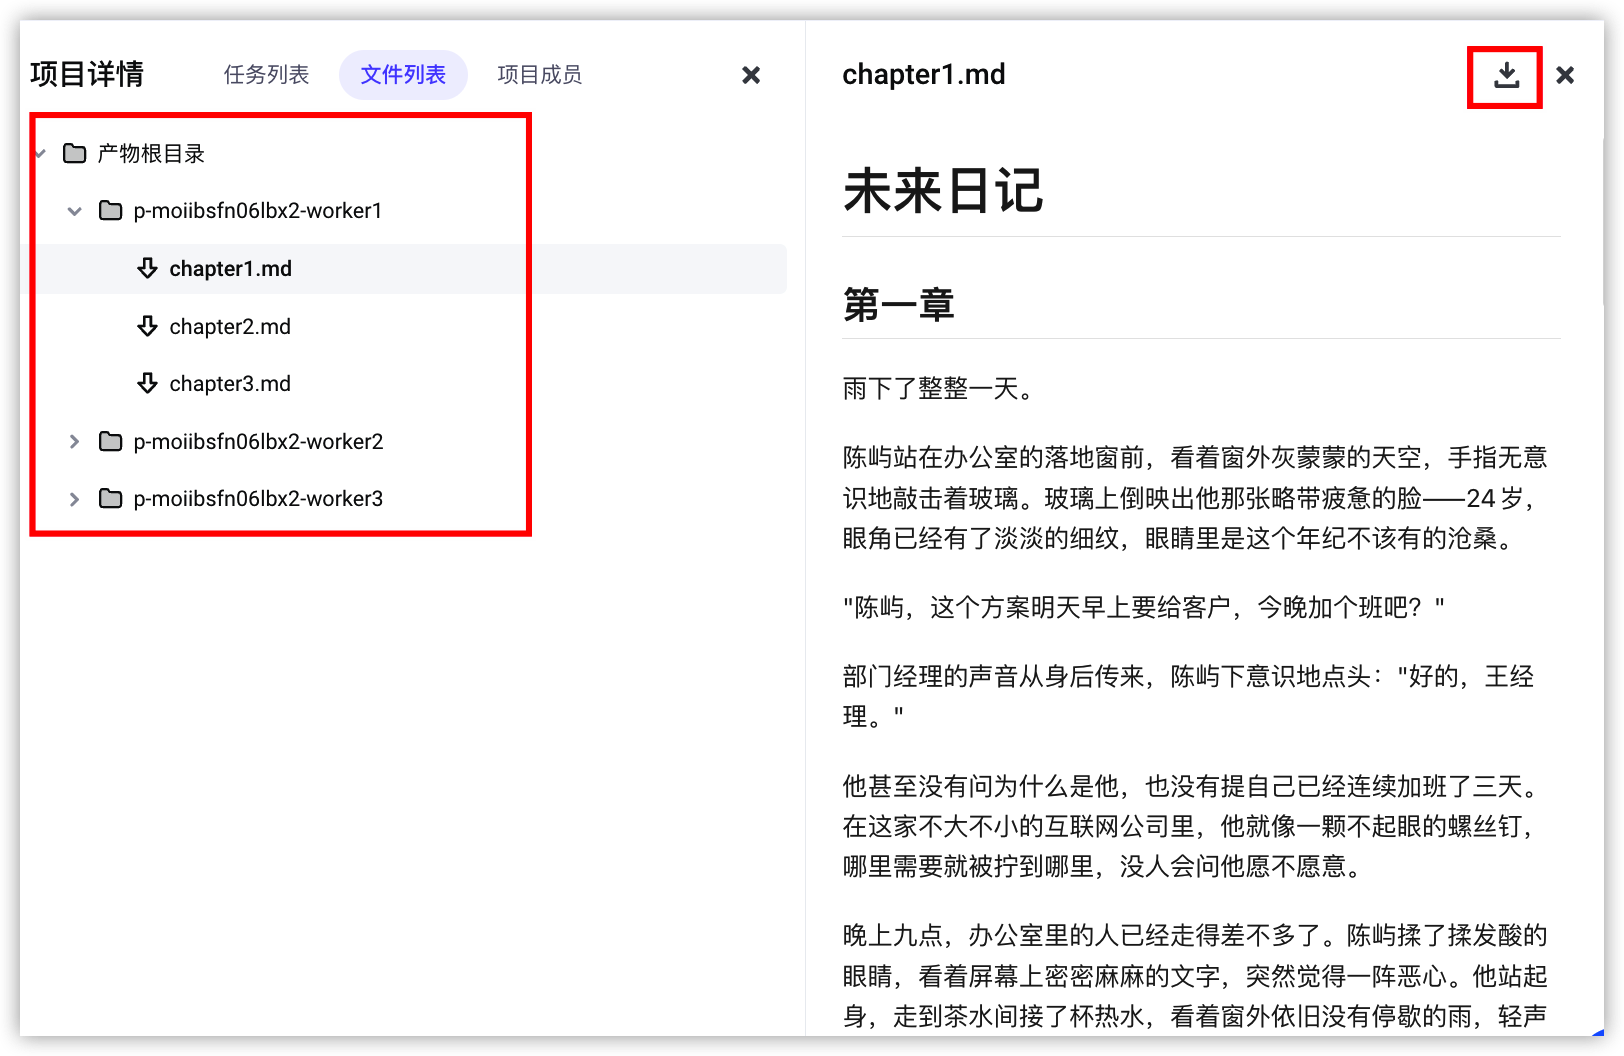Switch to the 项目成员 tab

(x=539, y=75)
